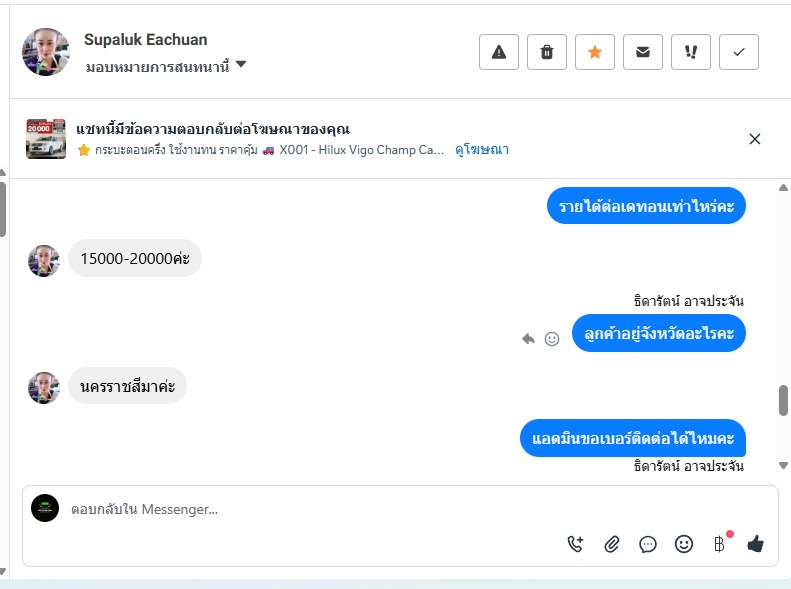Click reply arrow beside ลูกค้าอยู่จังหวัดอะไรคะ message
The image size is (791, 589).
click(529, 339)
